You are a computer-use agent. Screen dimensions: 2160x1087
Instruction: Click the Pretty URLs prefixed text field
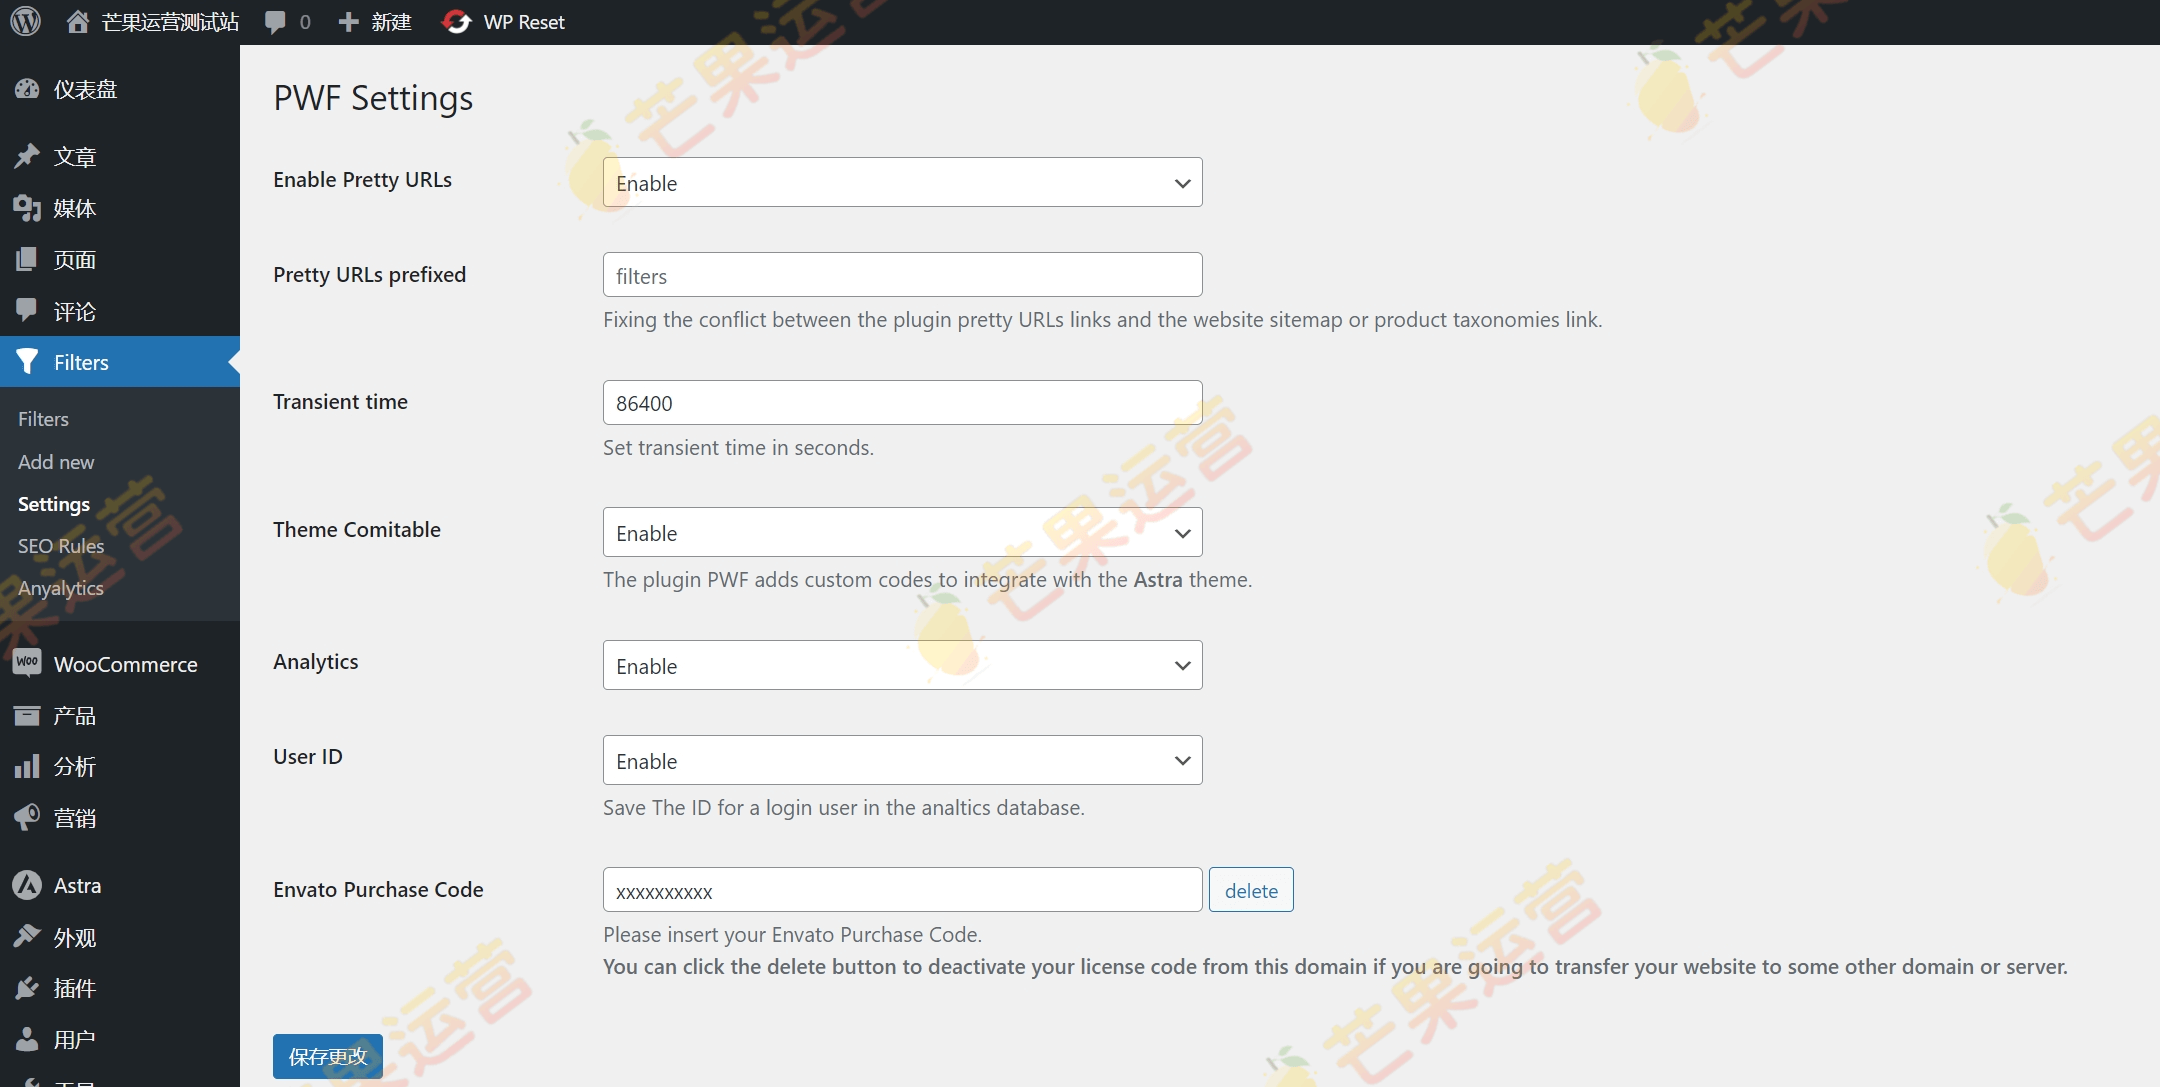[x=901, y=275]
